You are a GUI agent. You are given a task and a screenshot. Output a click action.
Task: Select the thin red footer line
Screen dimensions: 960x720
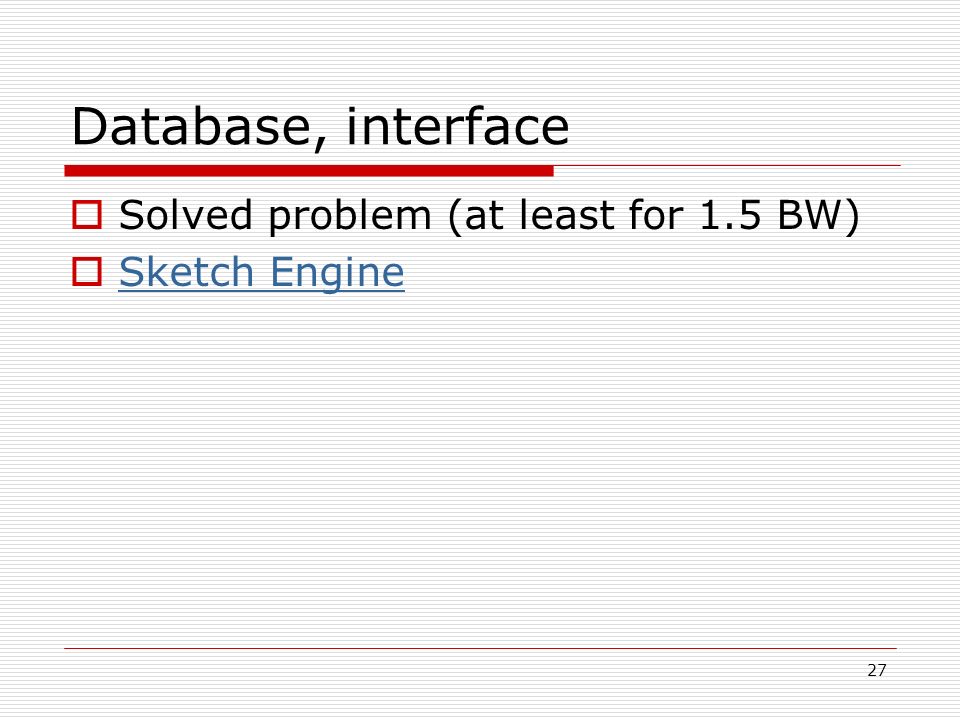pos(481,648)
